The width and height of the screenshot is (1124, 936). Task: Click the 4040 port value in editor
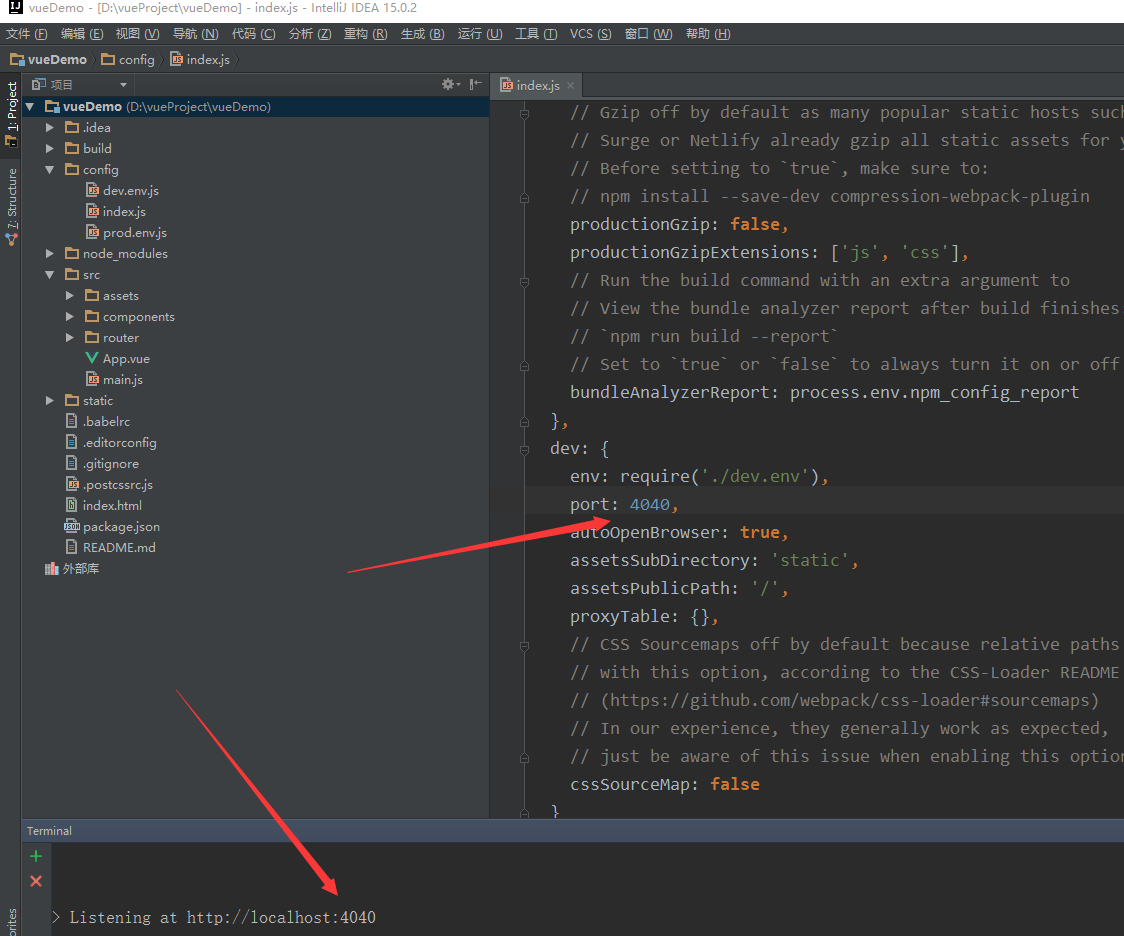(649, 505)
